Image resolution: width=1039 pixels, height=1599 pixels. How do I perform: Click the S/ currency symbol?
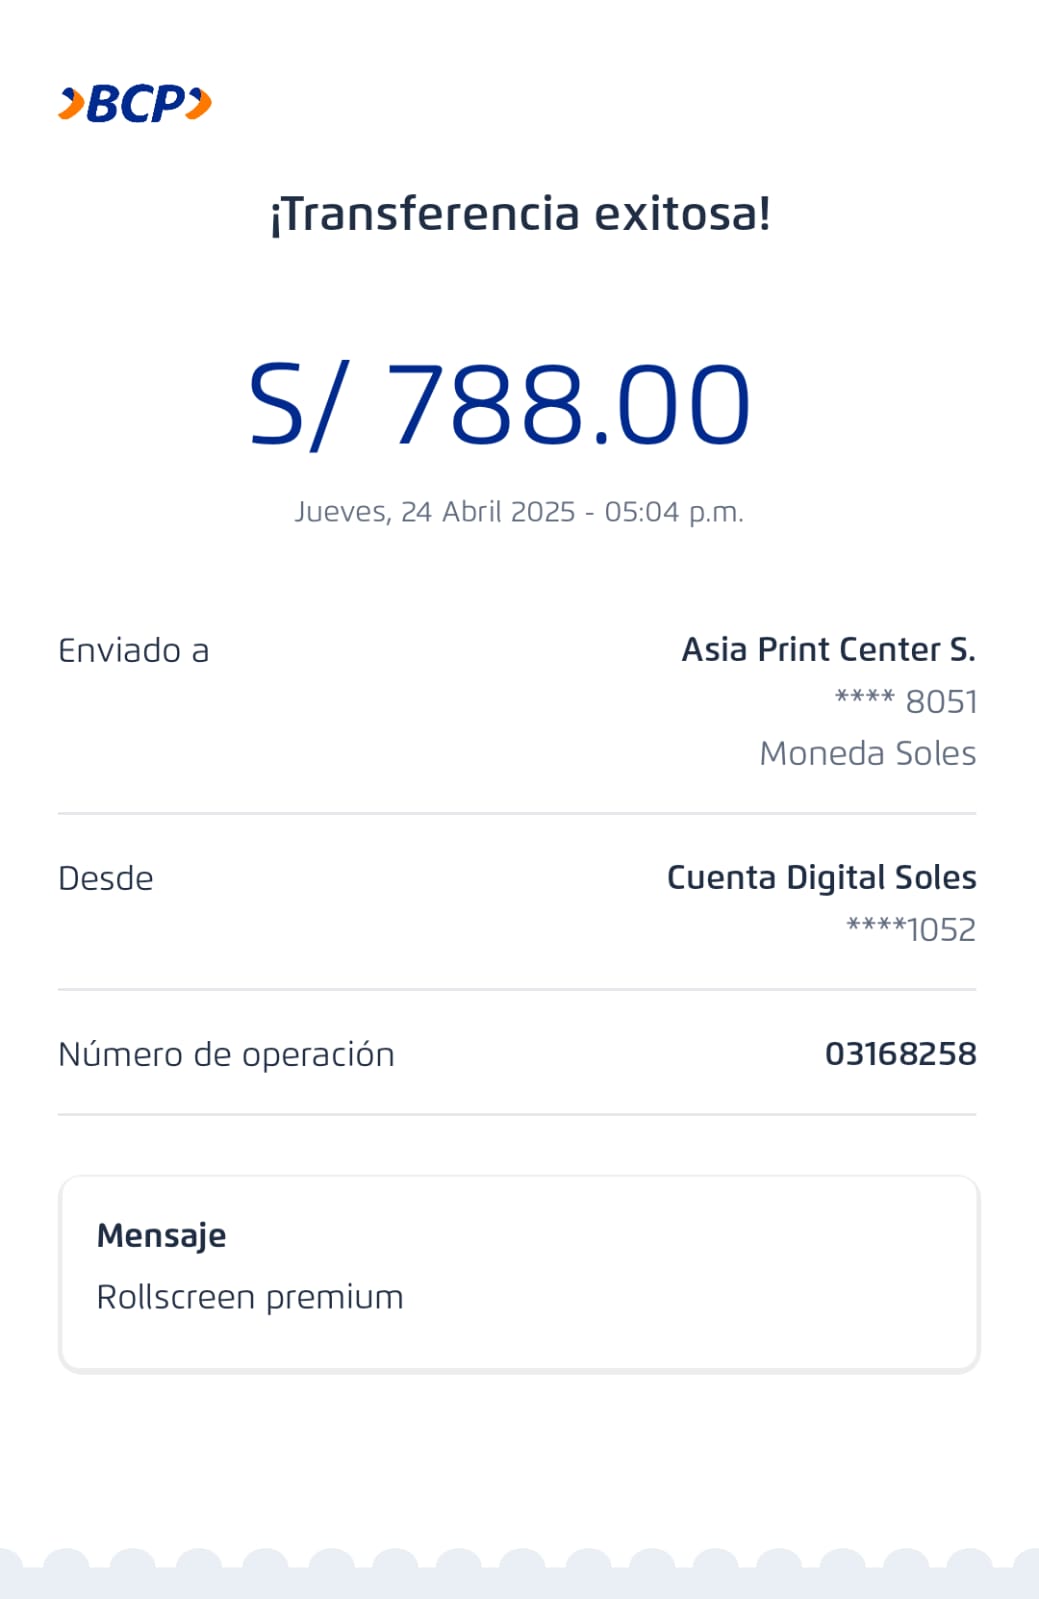[x=298, y=405]
